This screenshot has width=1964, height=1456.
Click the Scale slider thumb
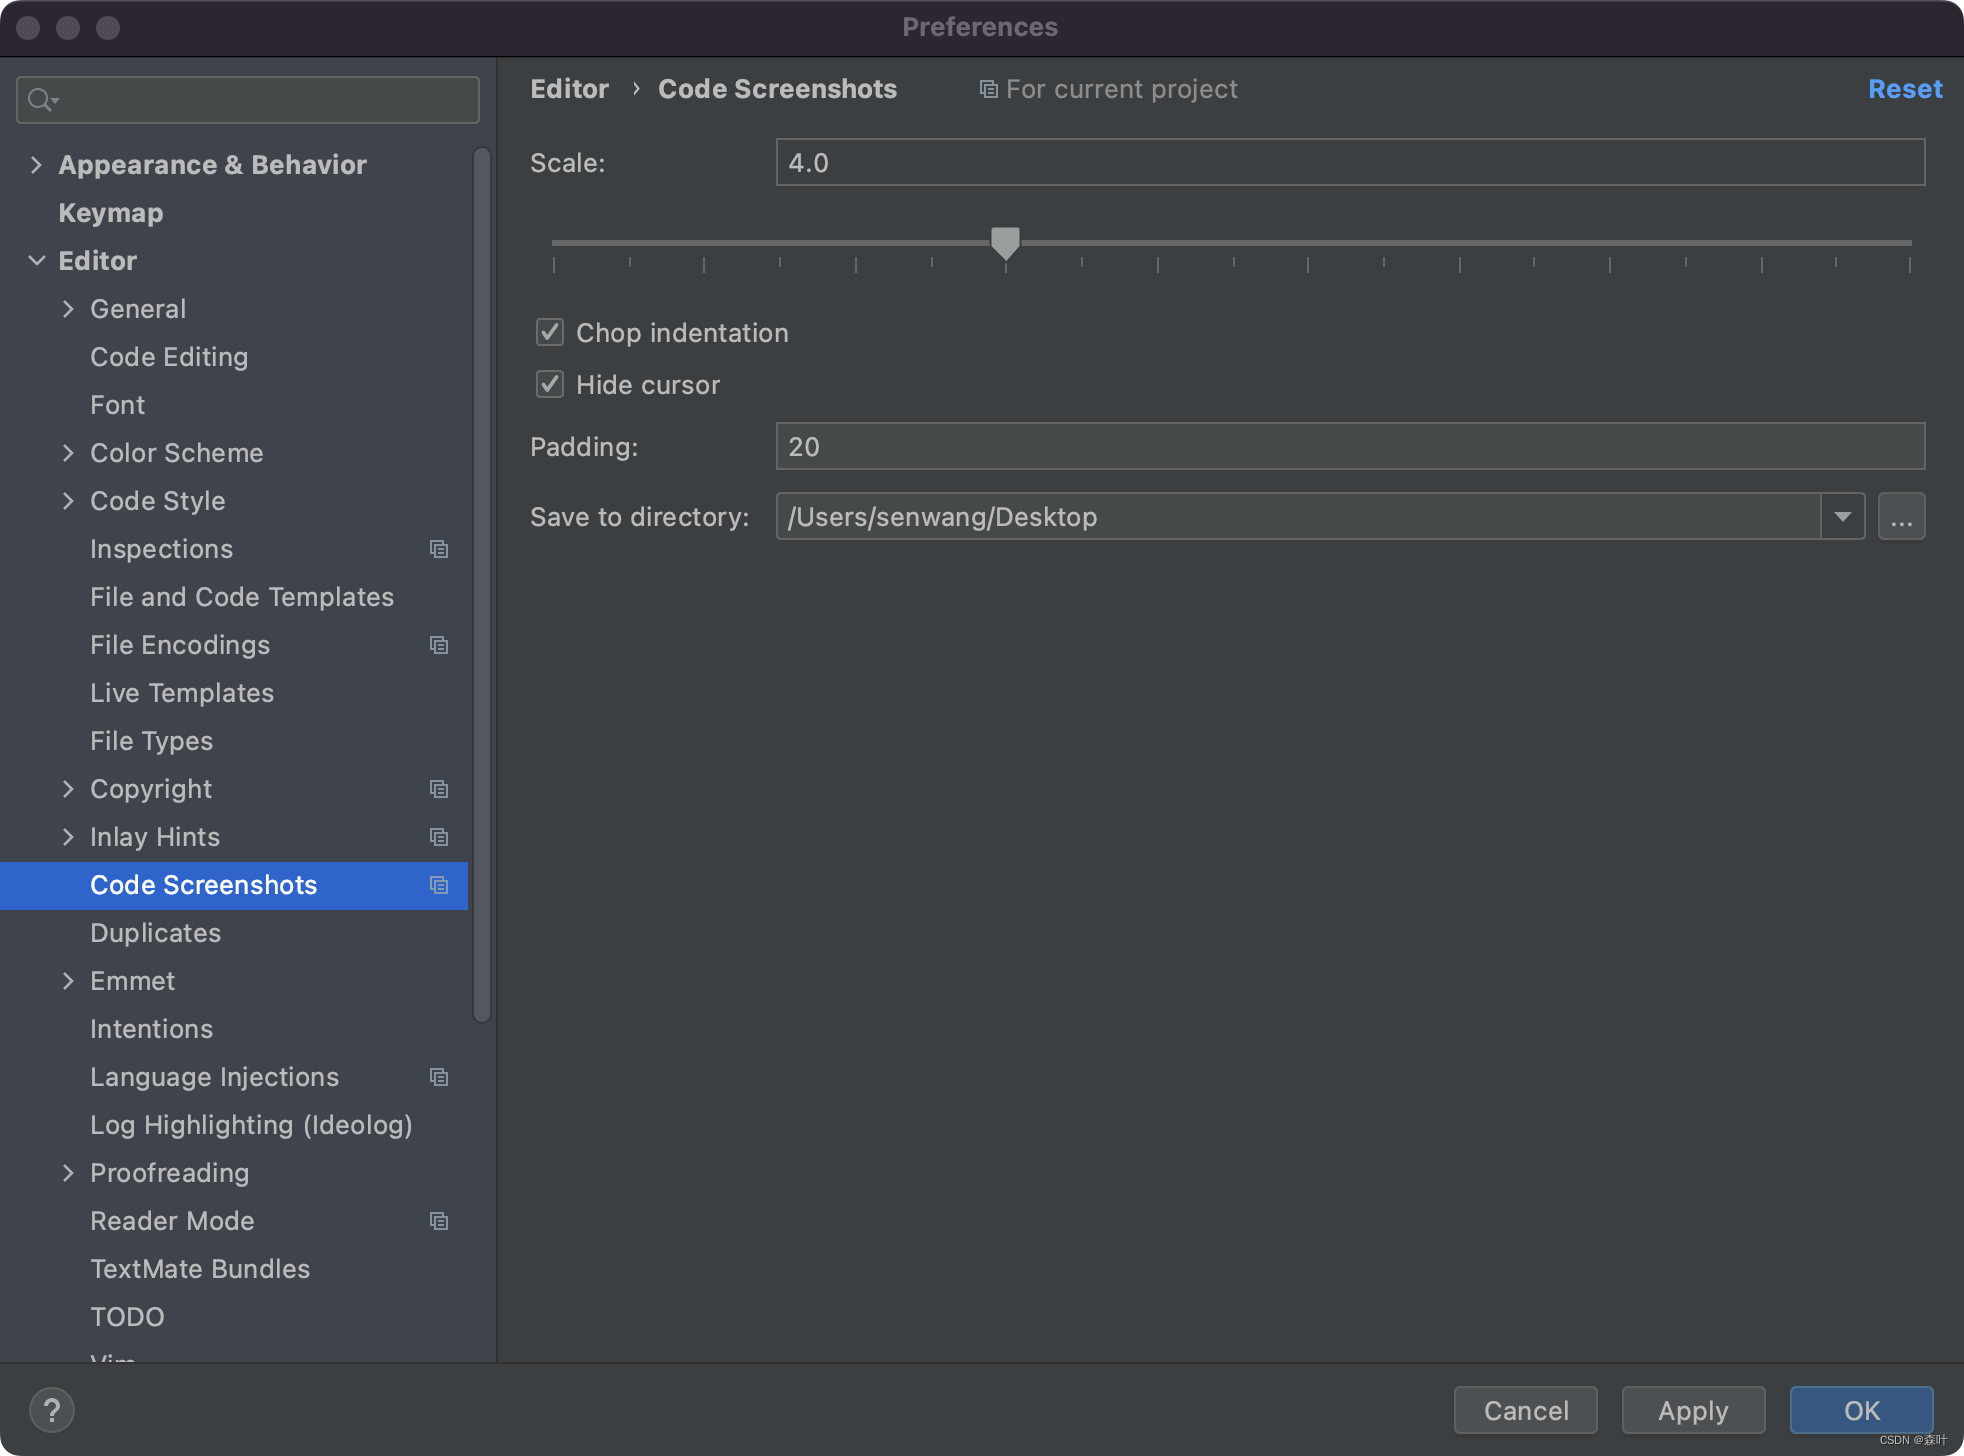pos(1005,242)
